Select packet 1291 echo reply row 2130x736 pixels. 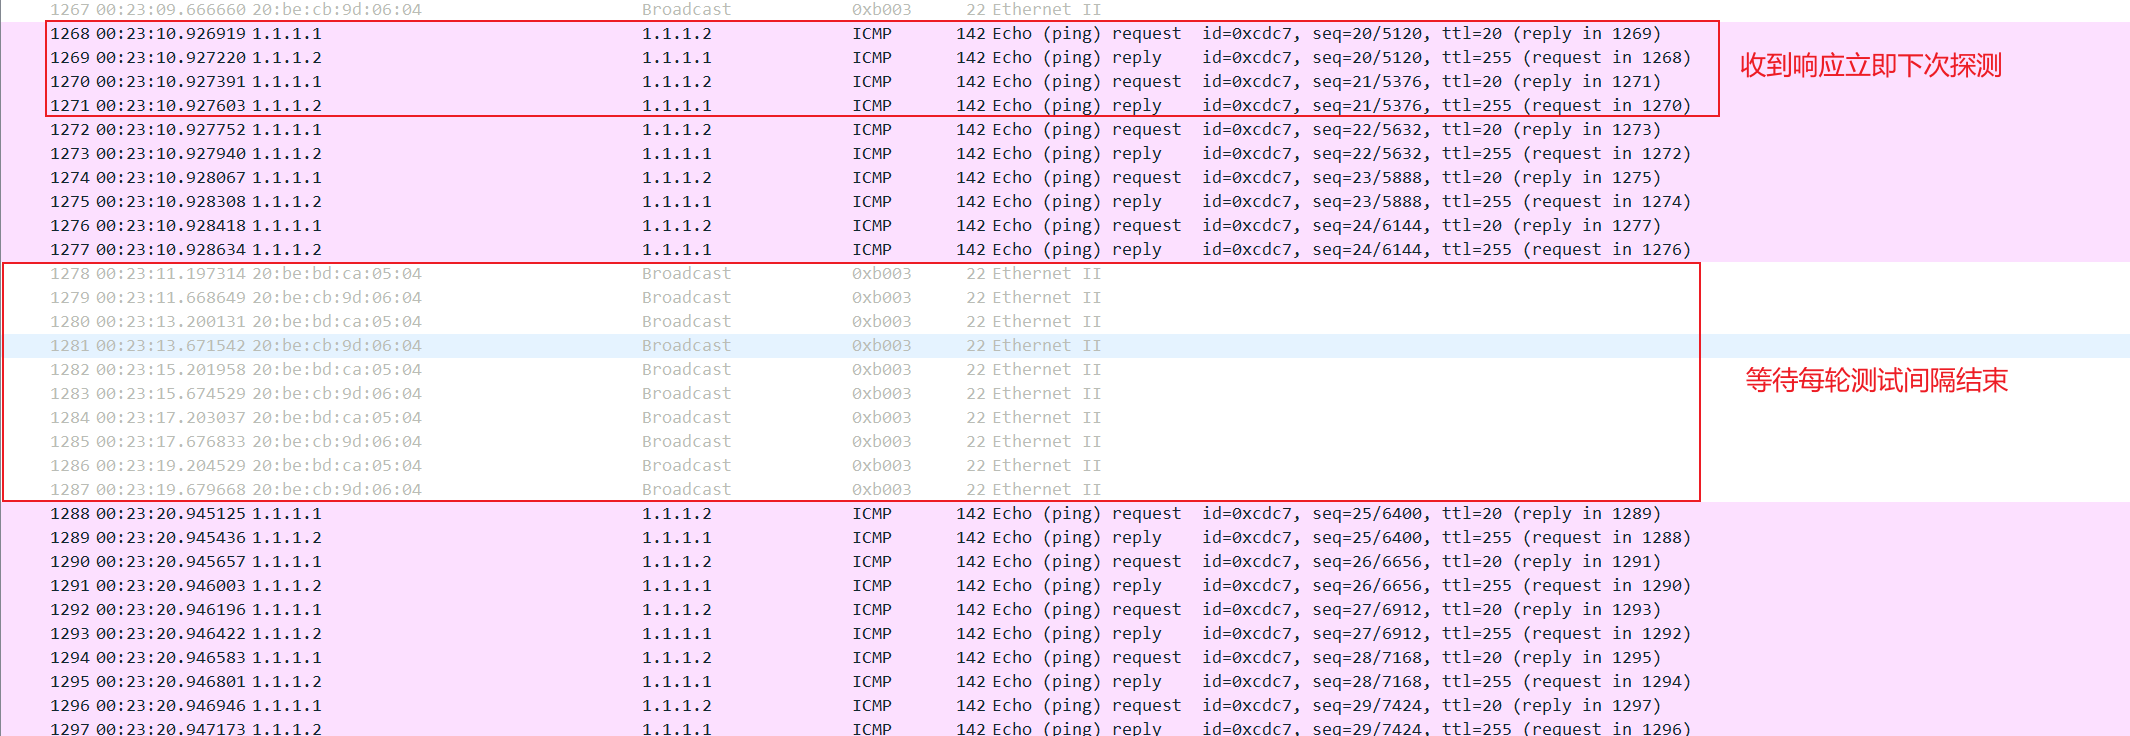tap(870, 586)
